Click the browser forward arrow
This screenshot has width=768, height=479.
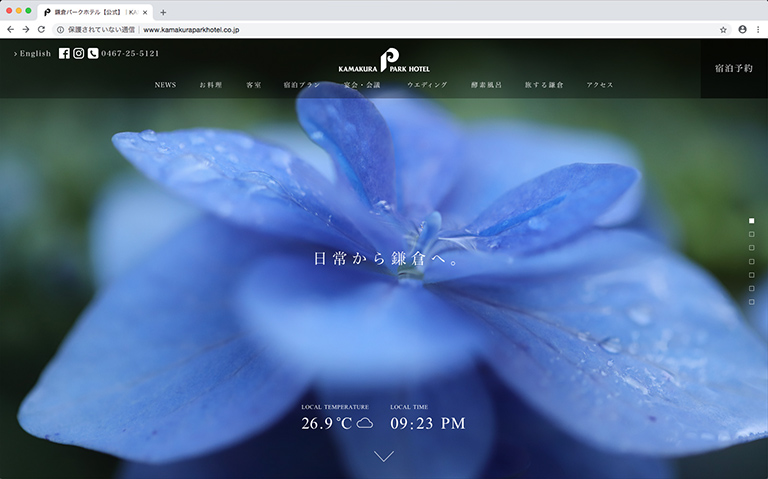[x=26, y=29]
